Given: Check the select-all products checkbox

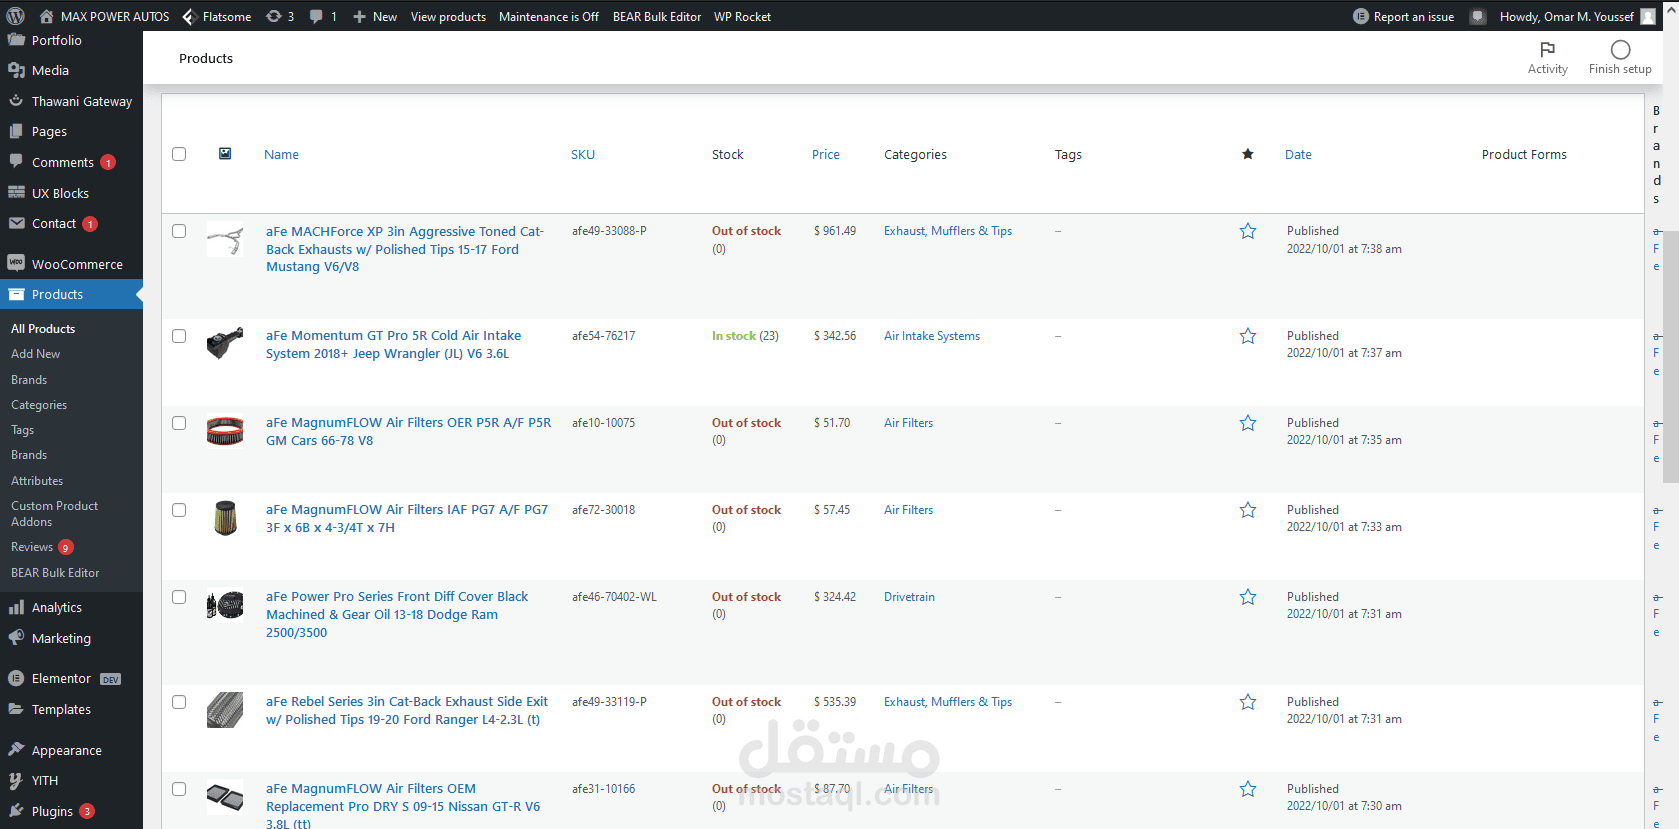Looking at the screenshot, I should (179, 154).
